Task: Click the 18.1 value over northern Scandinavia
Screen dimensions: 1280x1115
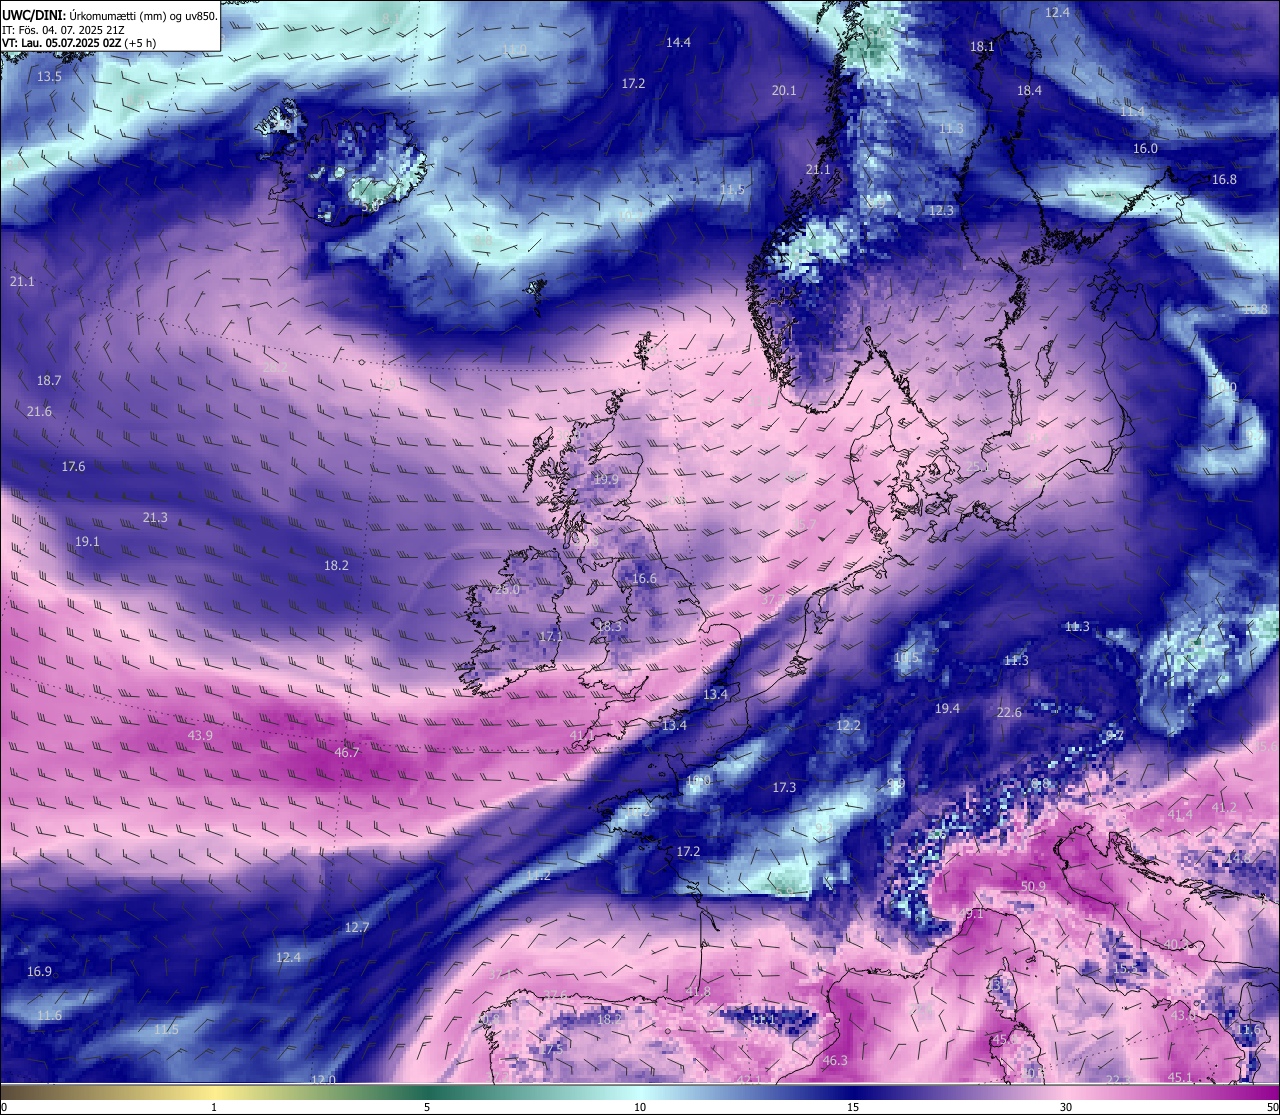Action: coord(982,47)
